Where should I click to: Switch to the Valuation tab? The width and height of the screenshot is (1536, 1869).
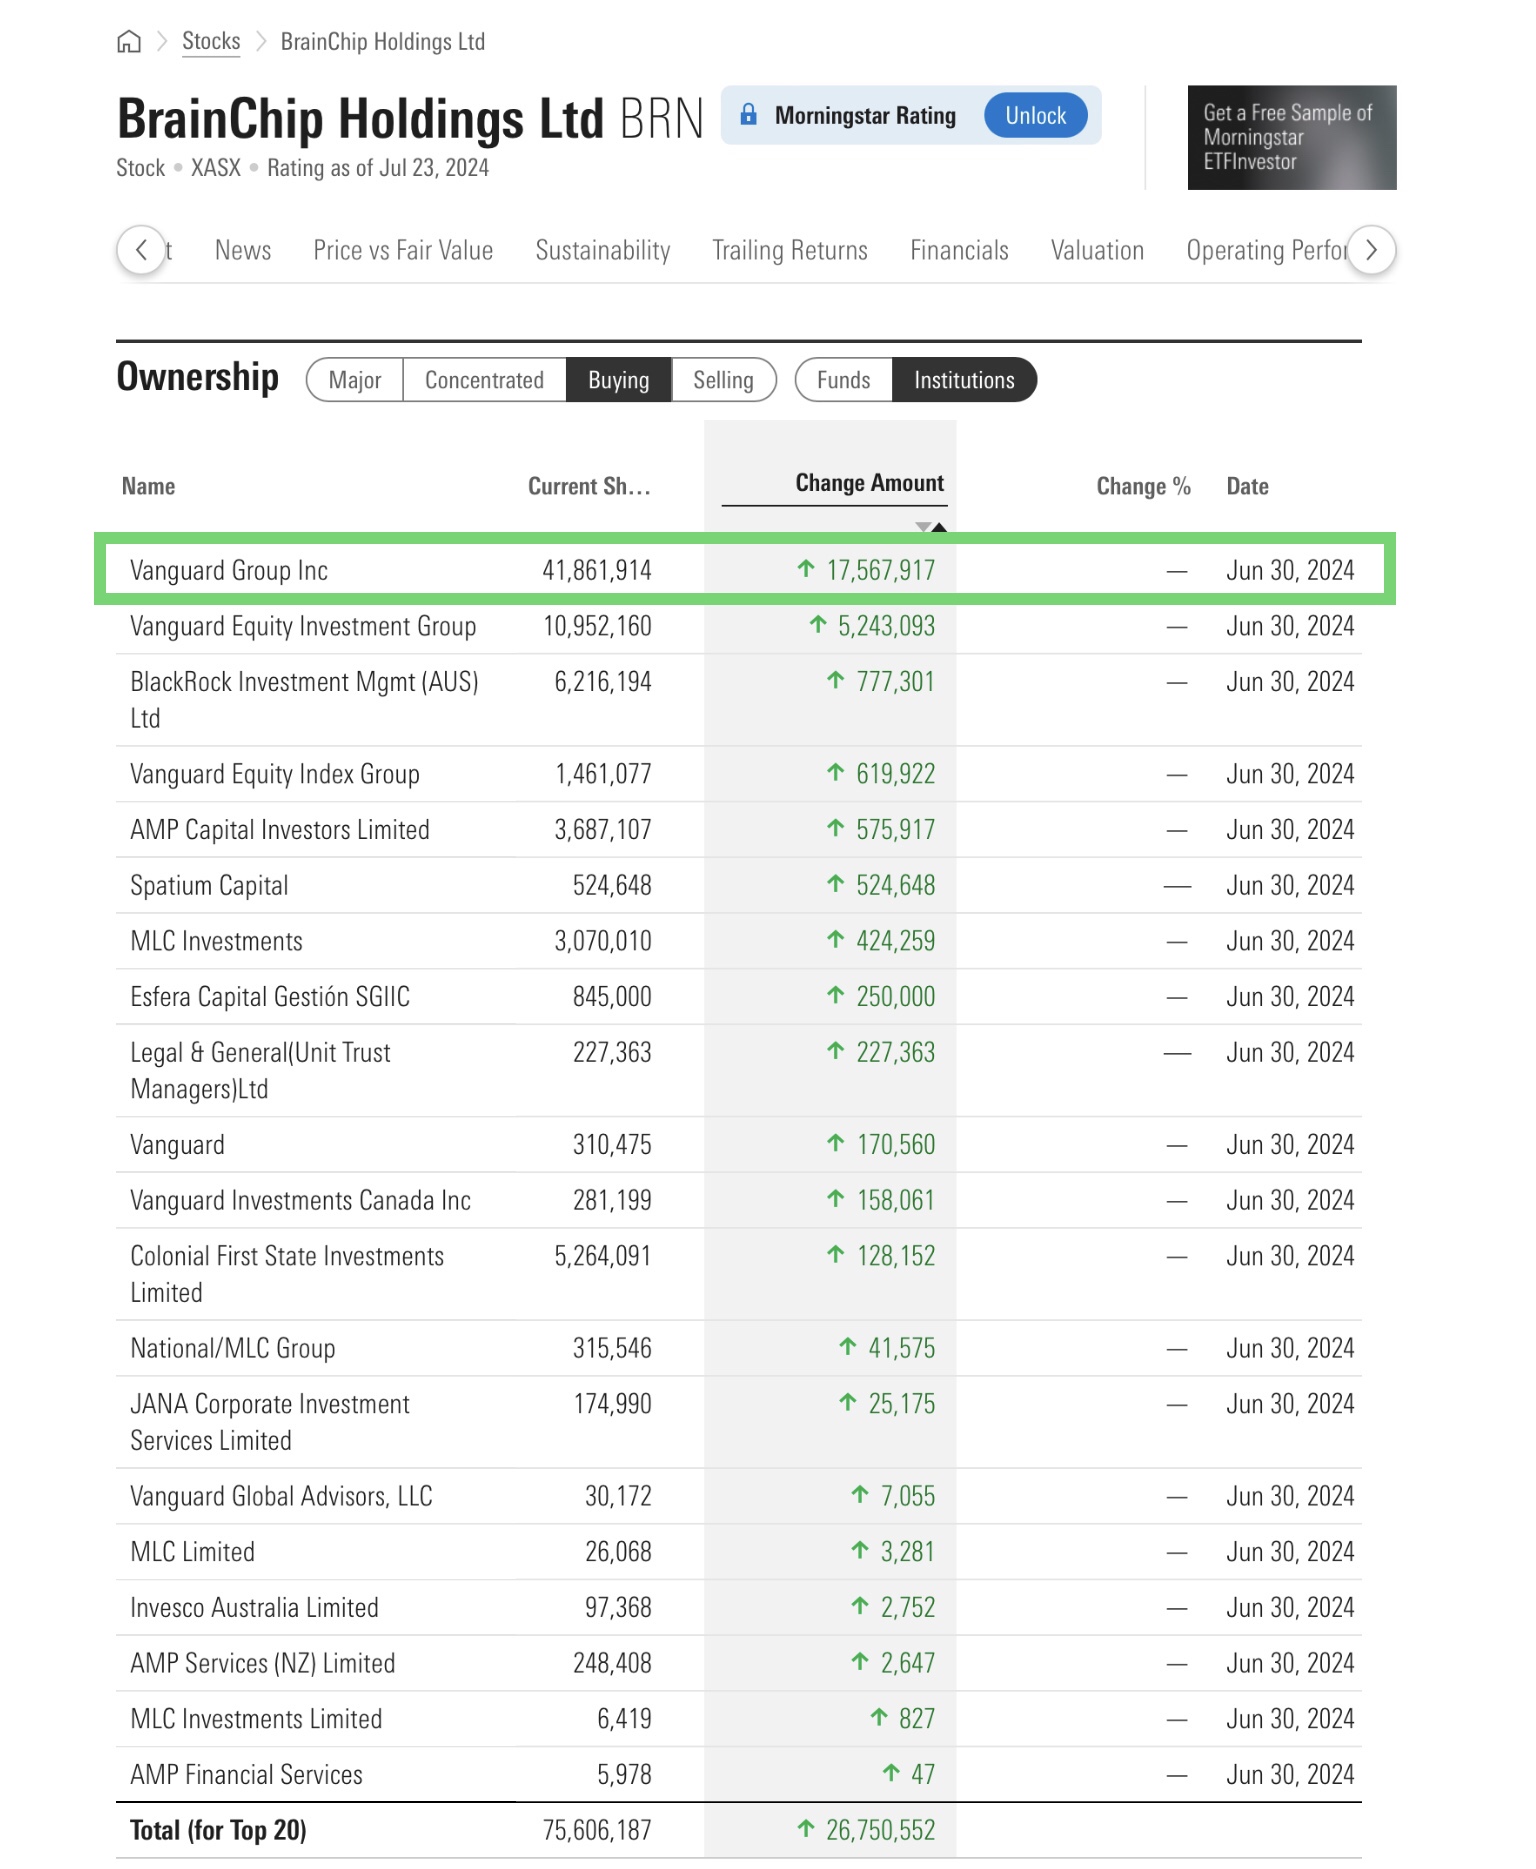click(1097, 250)
